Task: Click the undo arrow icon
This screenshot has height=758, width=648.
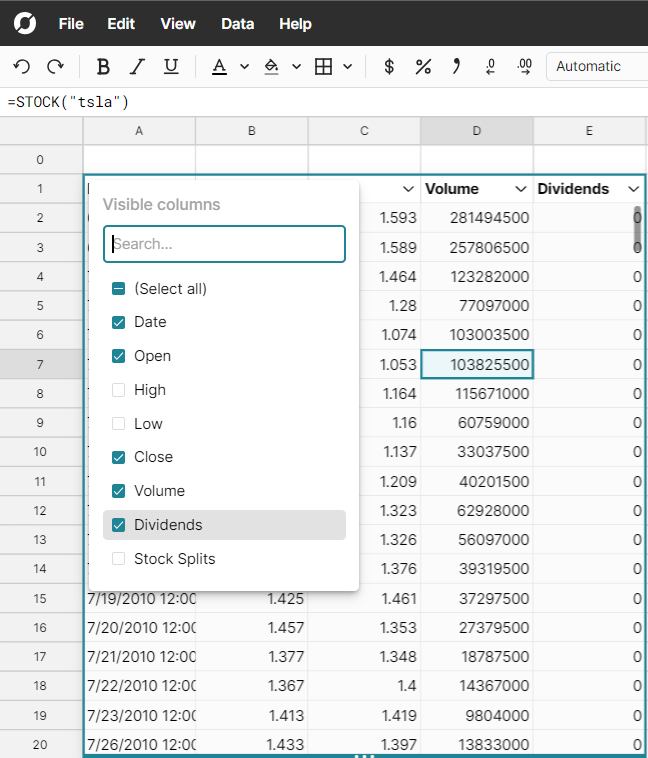Action: point(22,66)
